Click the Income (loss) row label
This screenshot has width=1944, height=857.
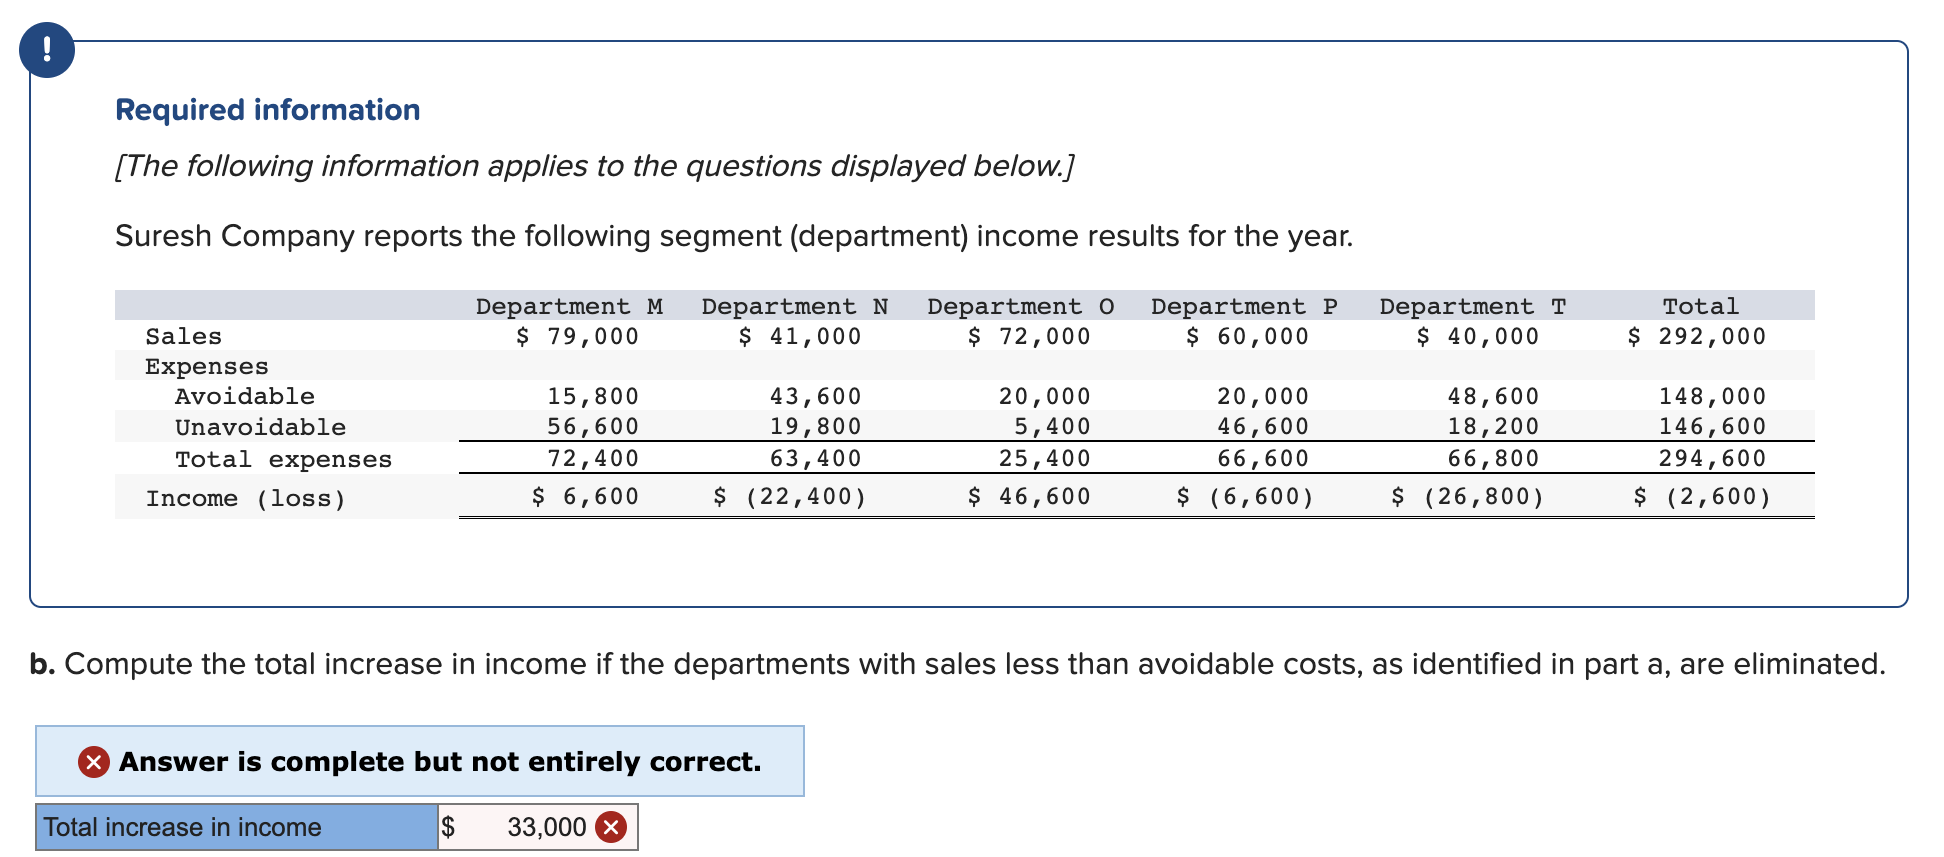click(246, 498)
